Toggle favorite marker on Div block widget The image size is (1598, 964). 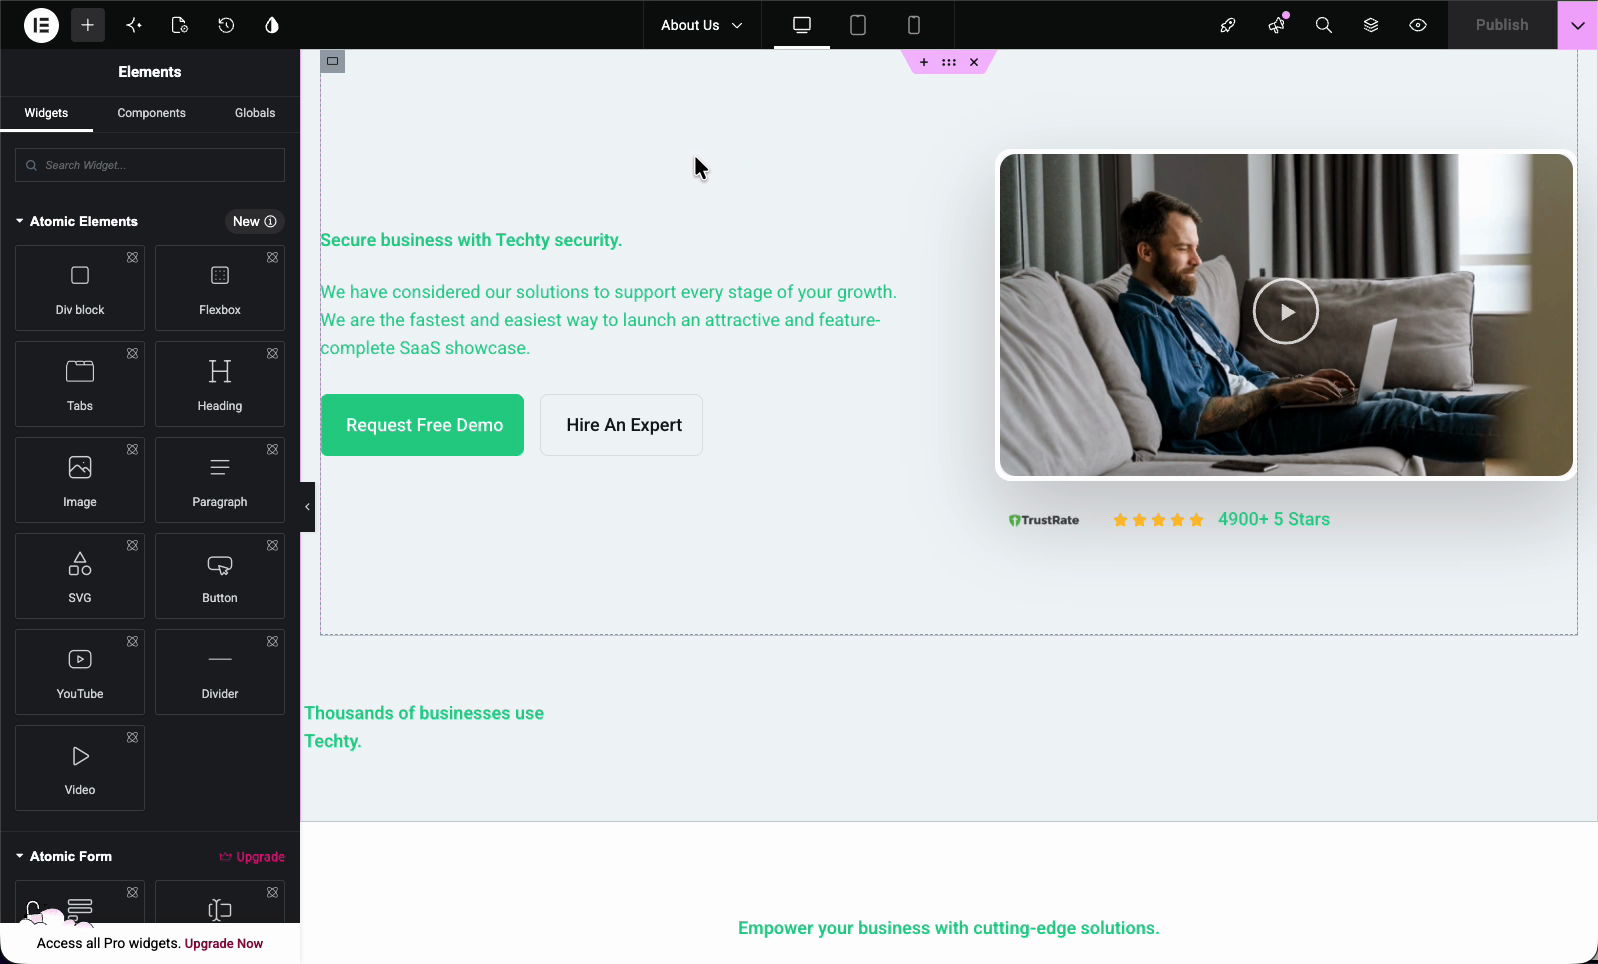tap(132, 257)
